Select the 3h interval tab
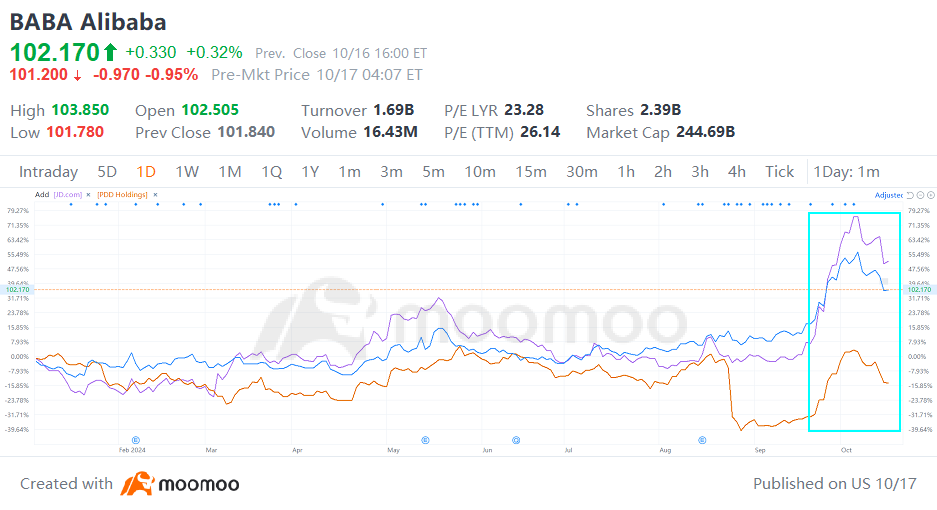Image resolution: width=937 pixels, height=510 pixels. [700, 172]
